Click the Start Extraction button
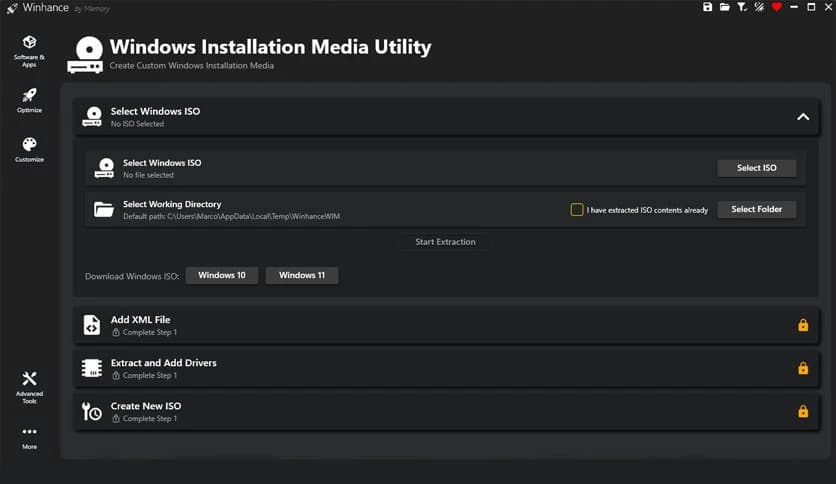Screen dimensions: 836x484 [x=445, y=242]
